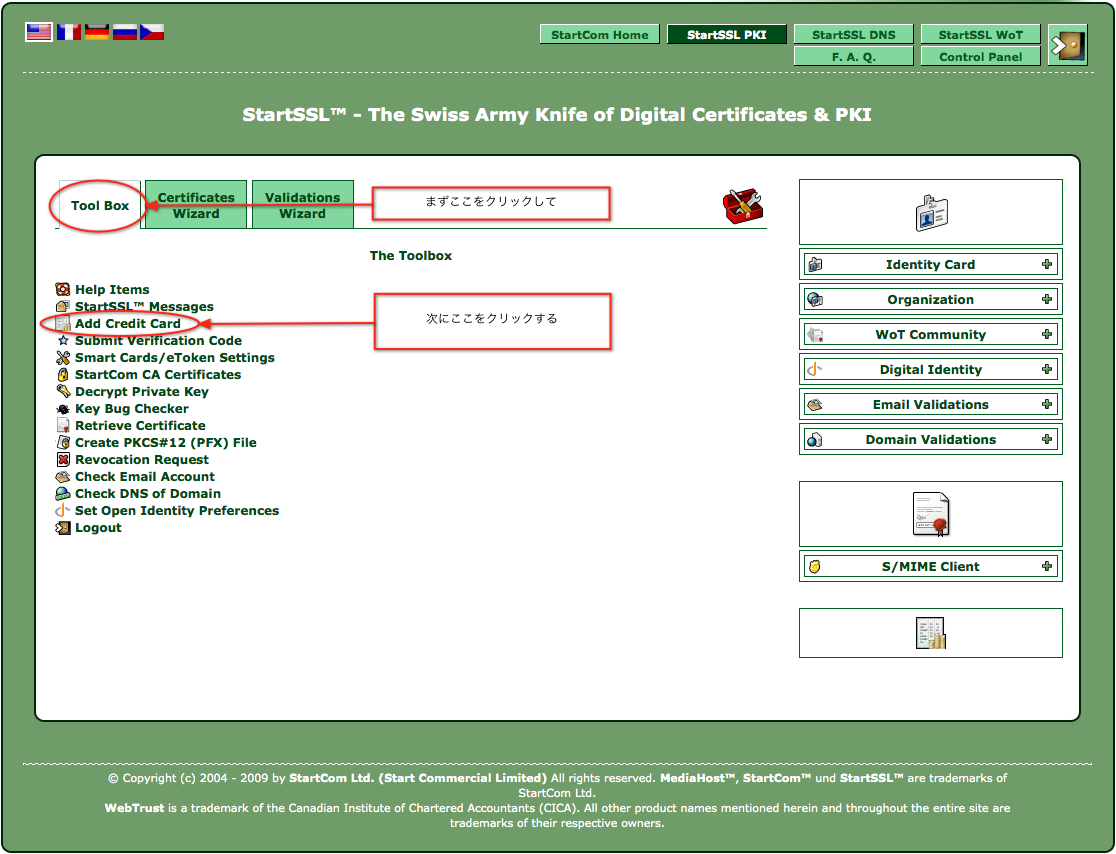This screenshot has width=1116, height=854.
Task: Open Submit Verification Code link
Action: (x=159, y=340)
